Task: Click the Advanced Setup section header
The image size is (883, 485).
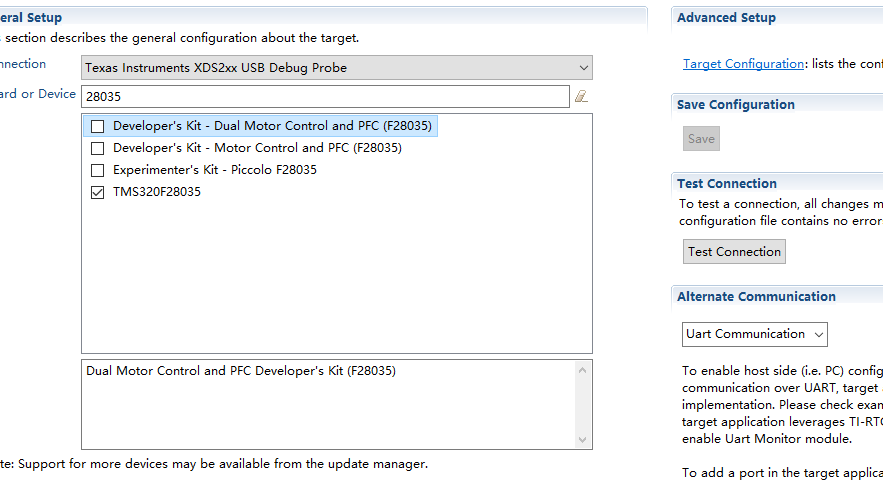Action: click(x=726, y=18)
